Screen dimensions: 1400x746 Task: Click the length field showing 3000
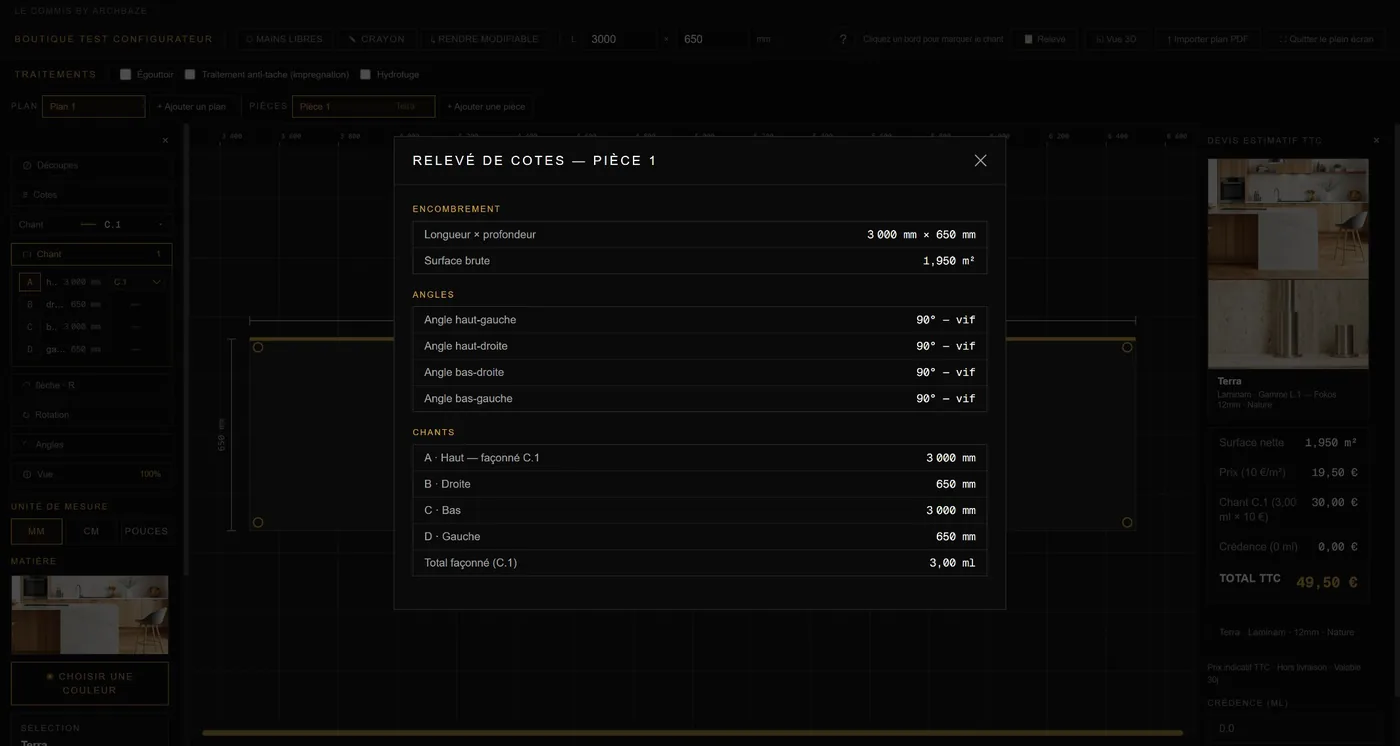[x=620, y=39]
